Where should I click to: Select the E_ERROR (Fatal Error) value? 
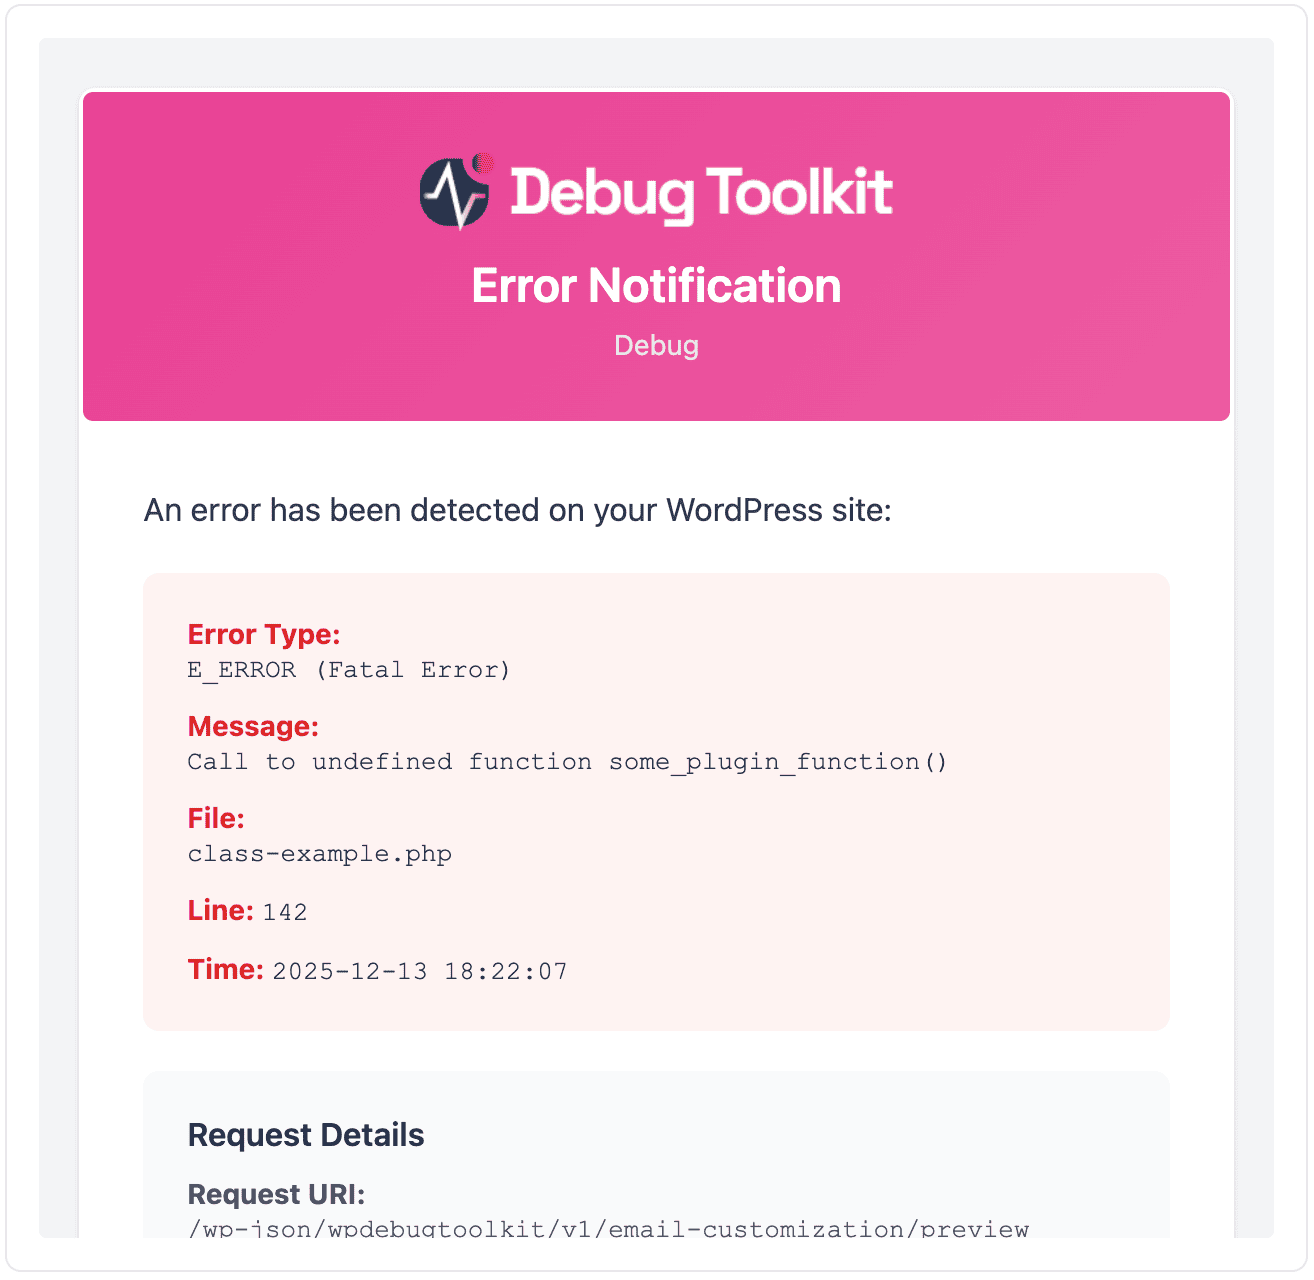[x=349, y=670]
